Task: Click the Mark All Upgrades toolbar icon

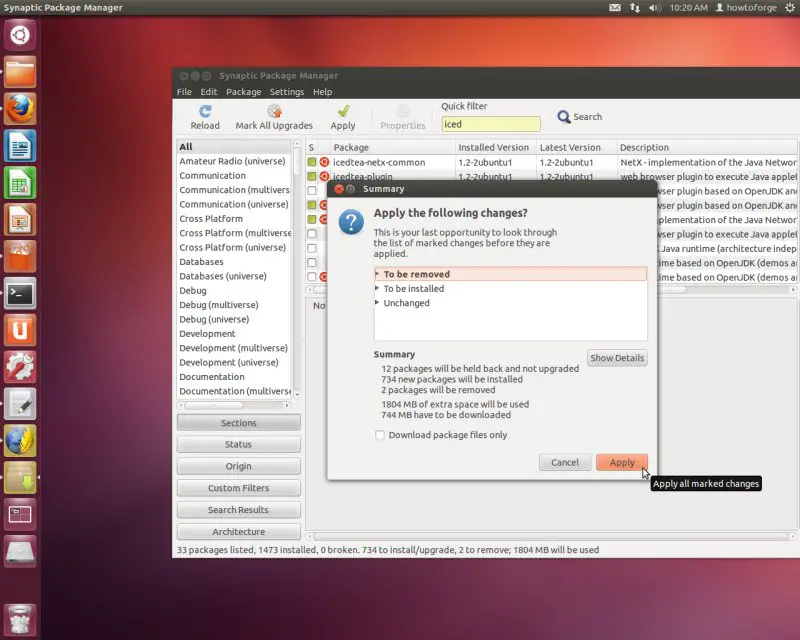Action: pyautogui.click(x=274, y=111)
